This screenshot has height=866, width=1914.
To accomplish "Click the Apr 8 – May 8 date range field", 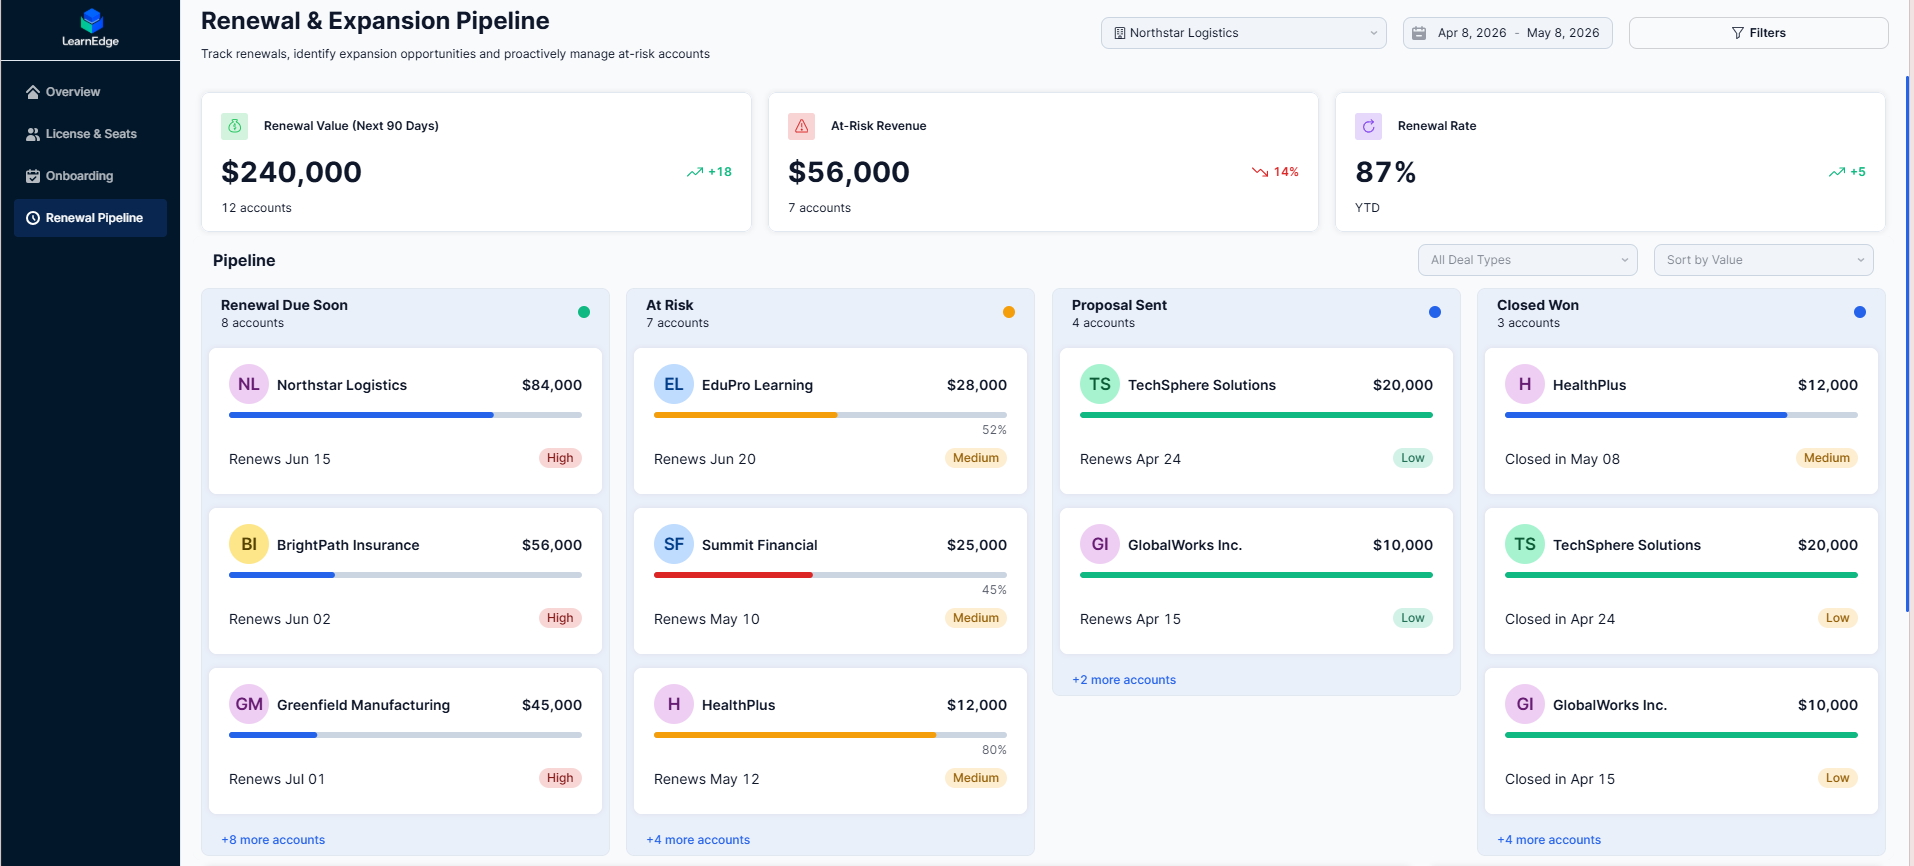I will 1507,33.
